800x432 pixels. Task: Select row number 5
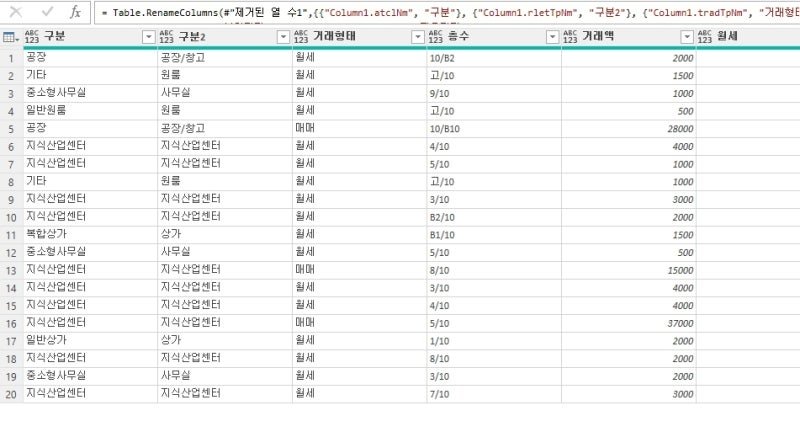11,129
